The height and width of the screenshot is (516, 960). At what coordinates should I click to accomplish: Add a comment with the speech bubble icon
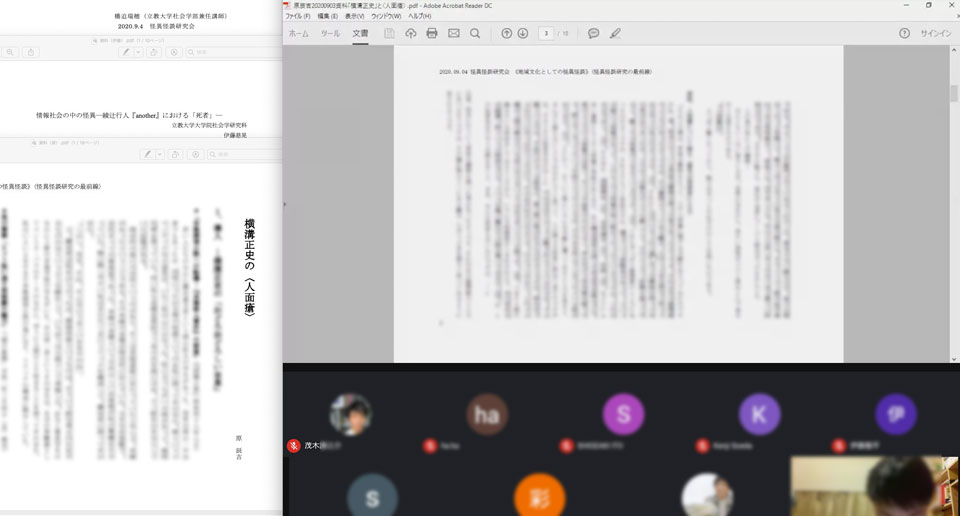point(593,33)
